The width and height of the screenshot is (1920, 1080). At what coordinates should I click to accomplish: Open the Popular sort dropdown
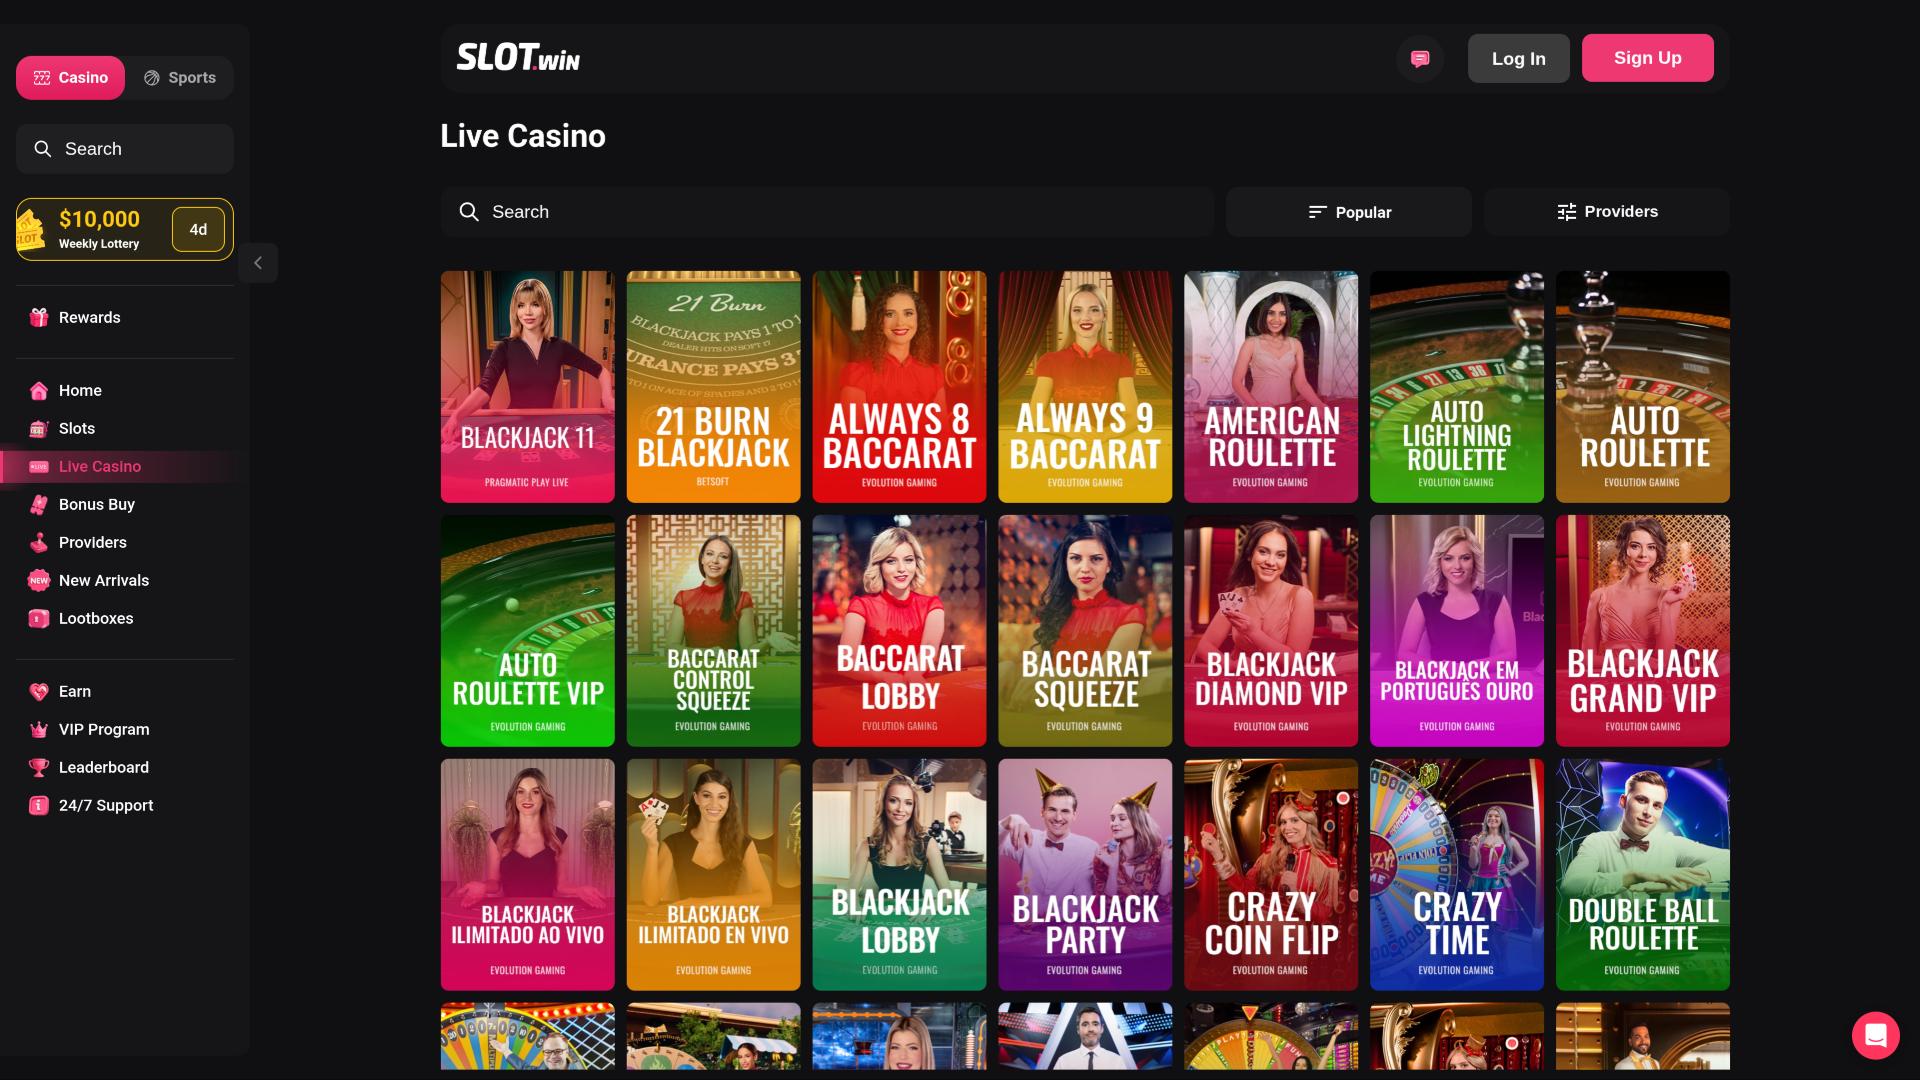point(1349,212)
